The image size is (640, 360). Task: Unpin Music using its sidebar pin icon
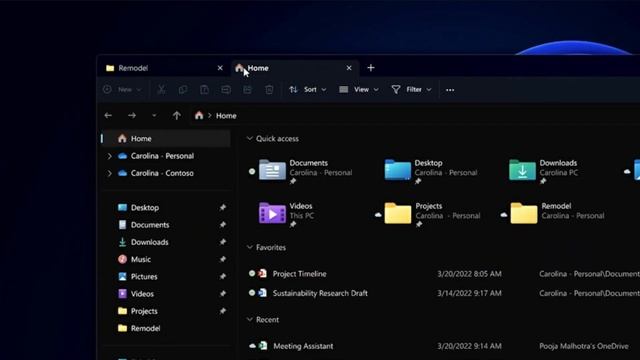(222, 259)
